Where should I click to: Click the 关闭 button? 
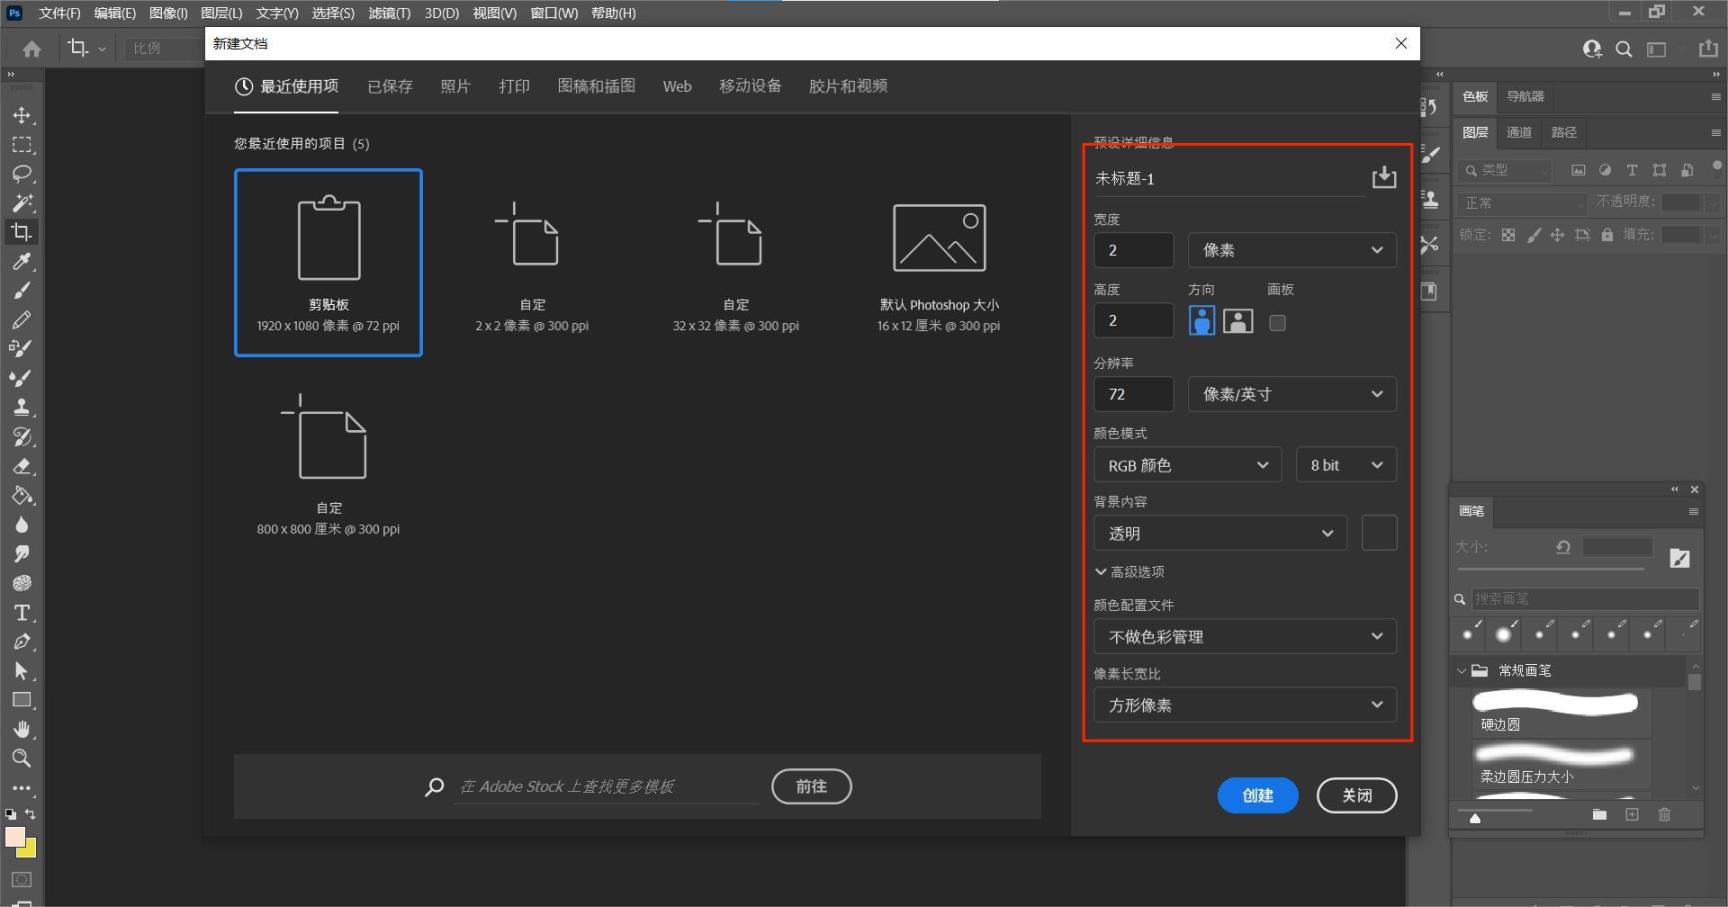1357,795
